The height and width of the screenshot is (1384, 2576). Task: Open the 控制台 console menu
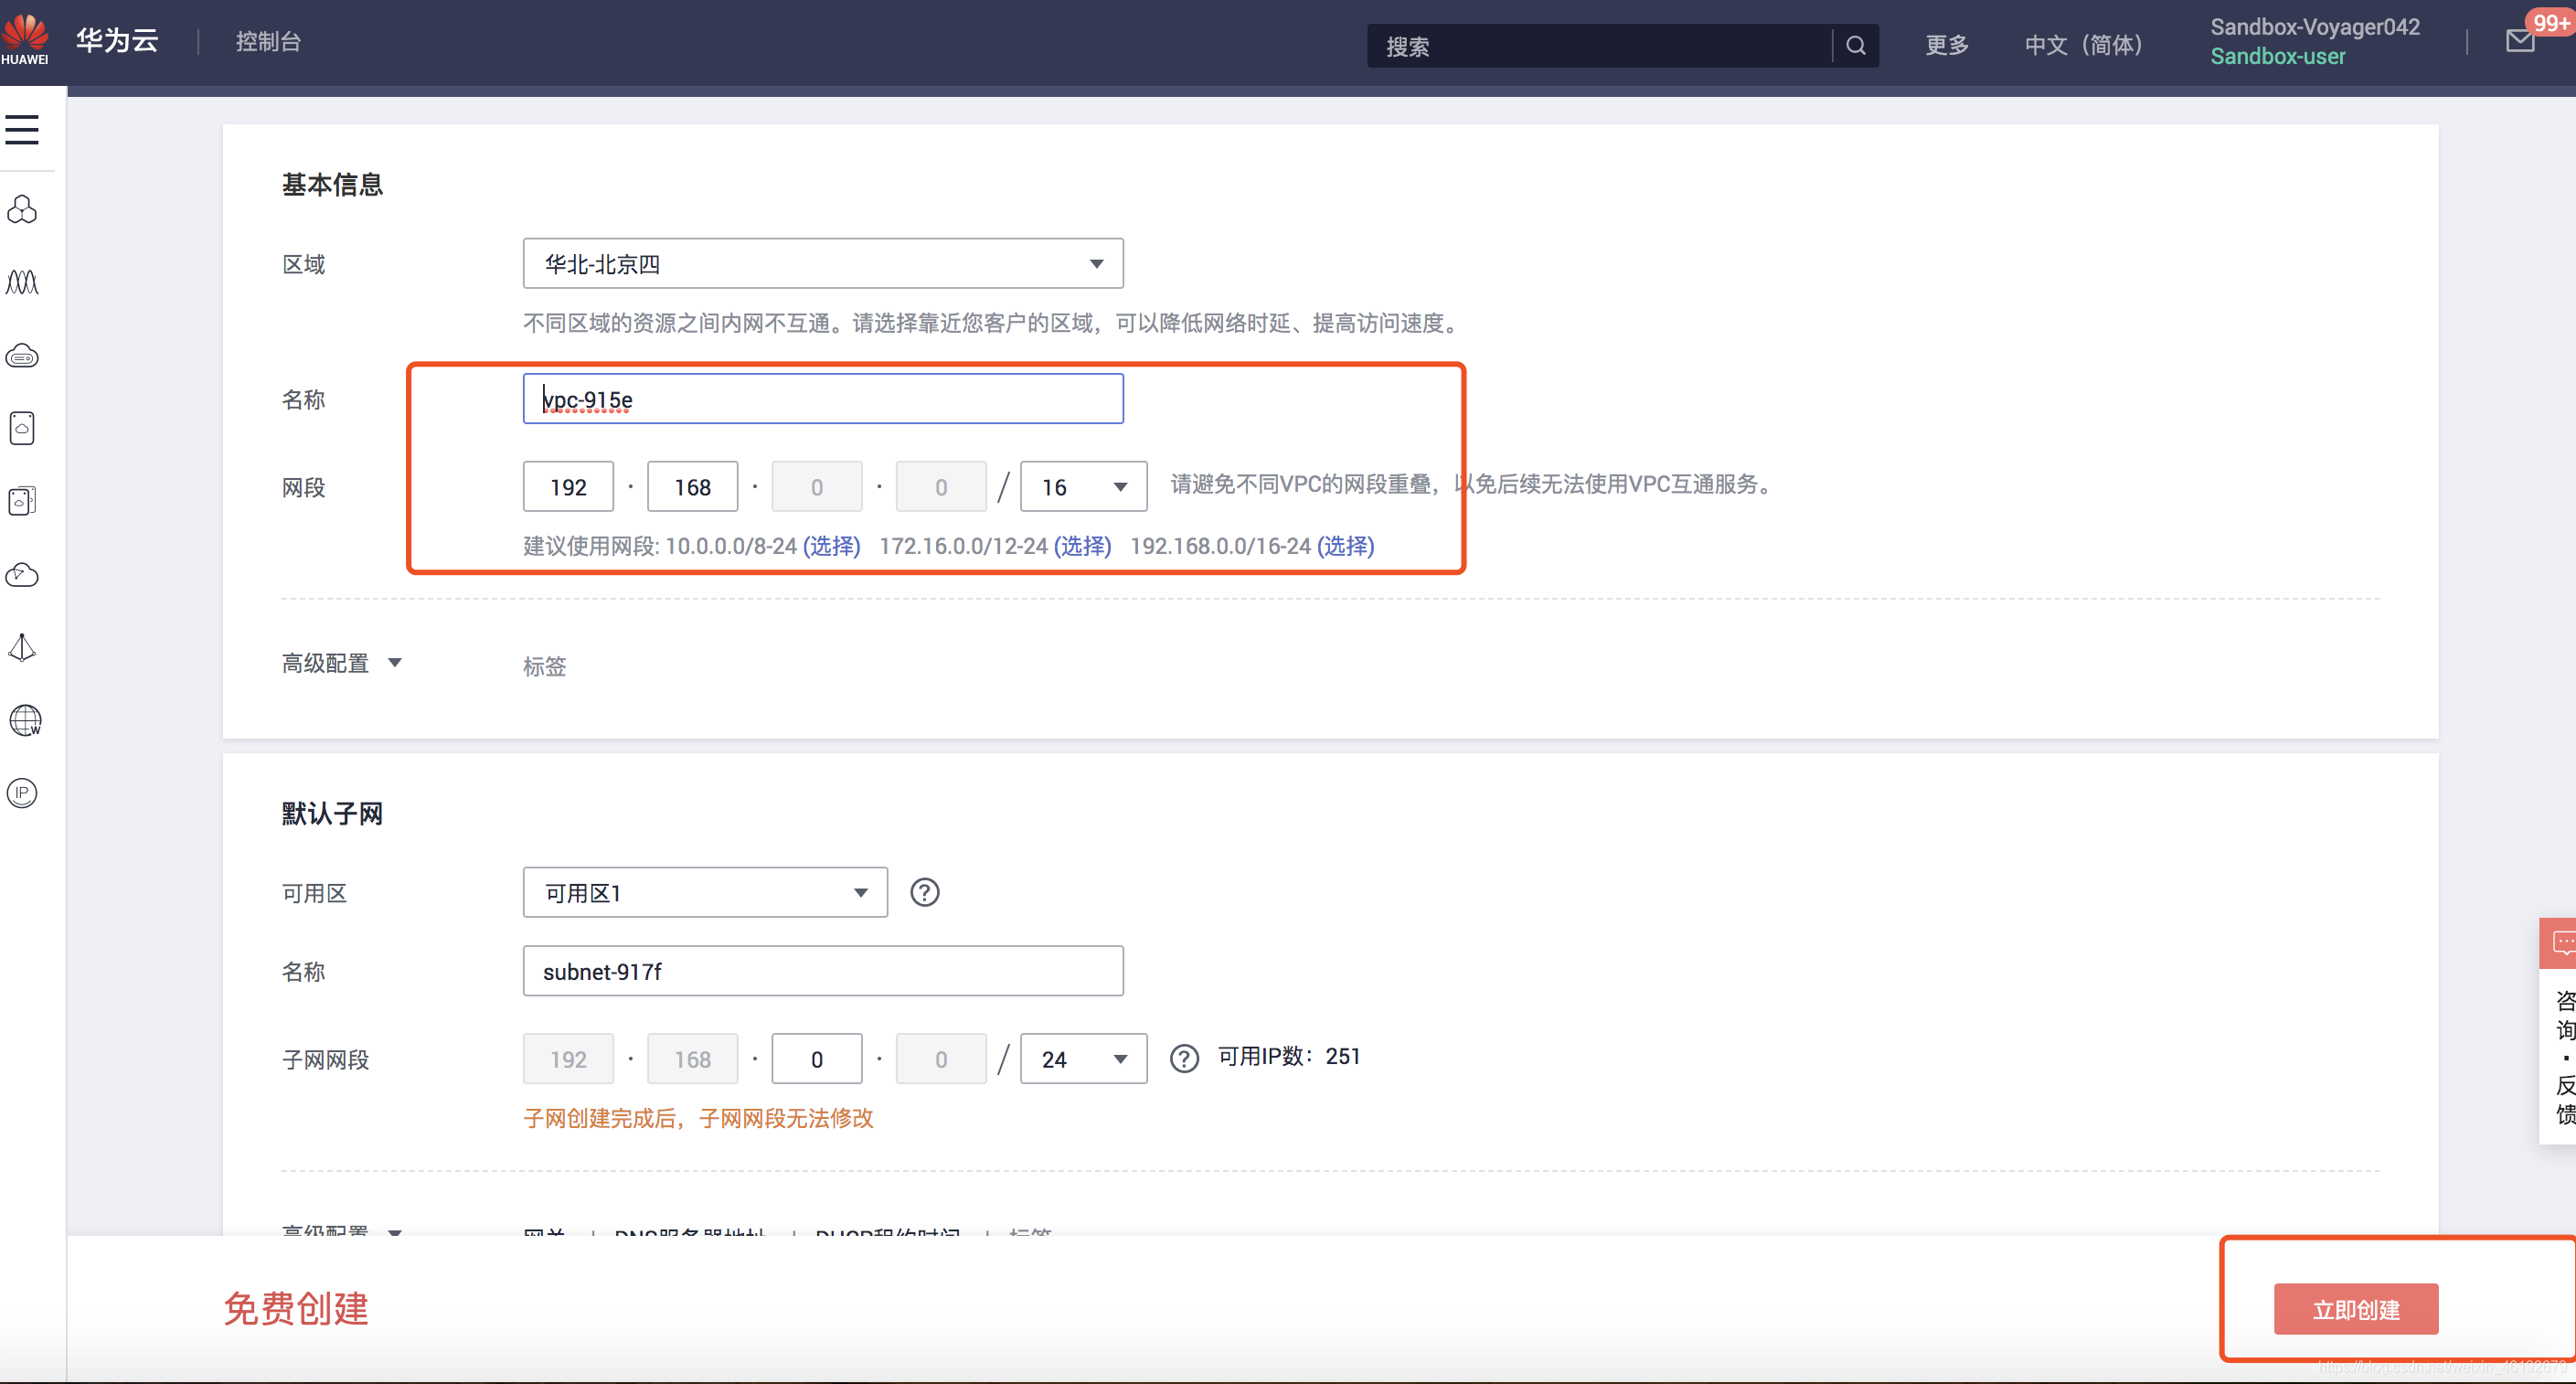click(x=268, y=41)
